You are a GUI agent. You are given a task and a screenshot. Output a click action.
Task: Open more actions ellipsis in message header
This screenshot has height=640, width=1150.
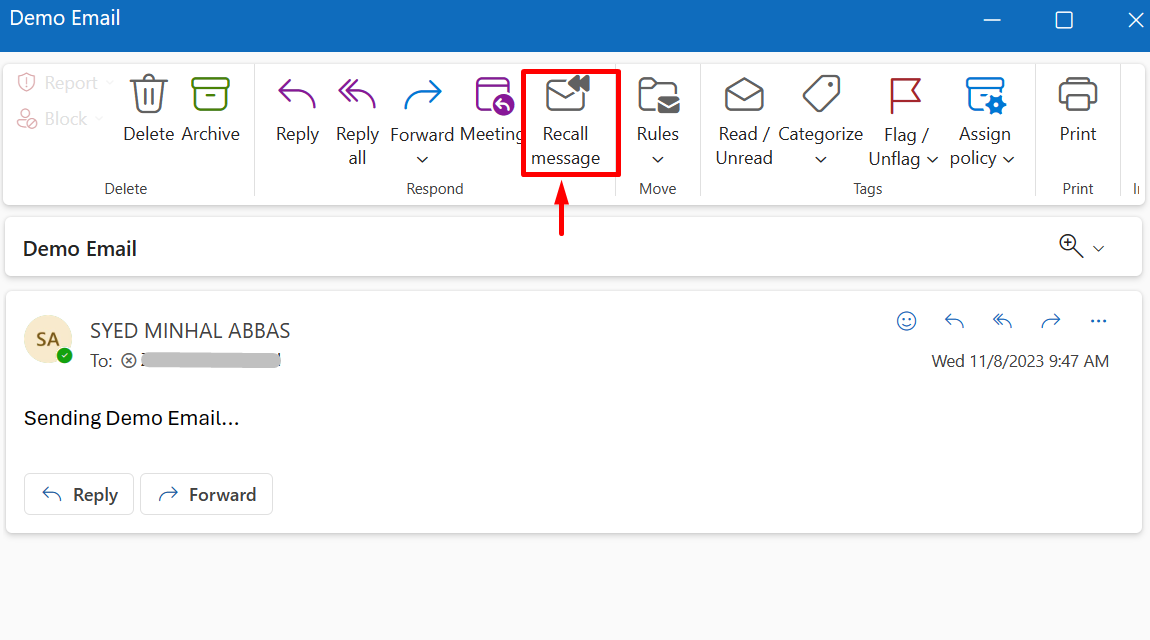pyautogui.click(x=1098, y=321)
